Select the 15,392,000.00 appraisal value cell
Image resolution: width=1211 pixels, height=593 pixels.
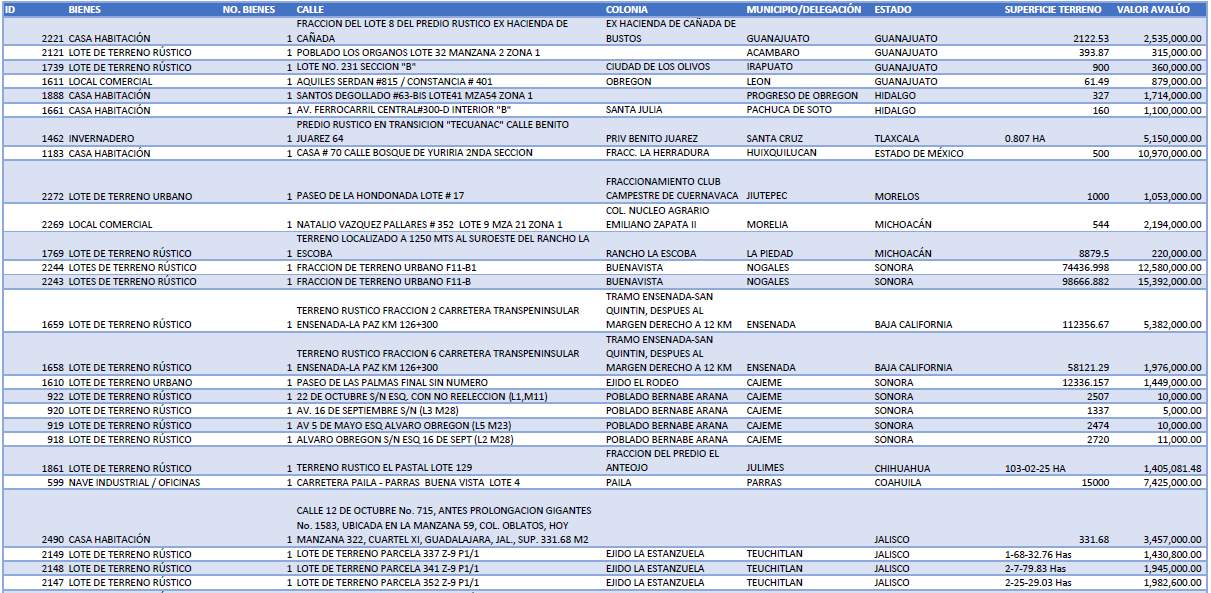tap(1169, 282)
